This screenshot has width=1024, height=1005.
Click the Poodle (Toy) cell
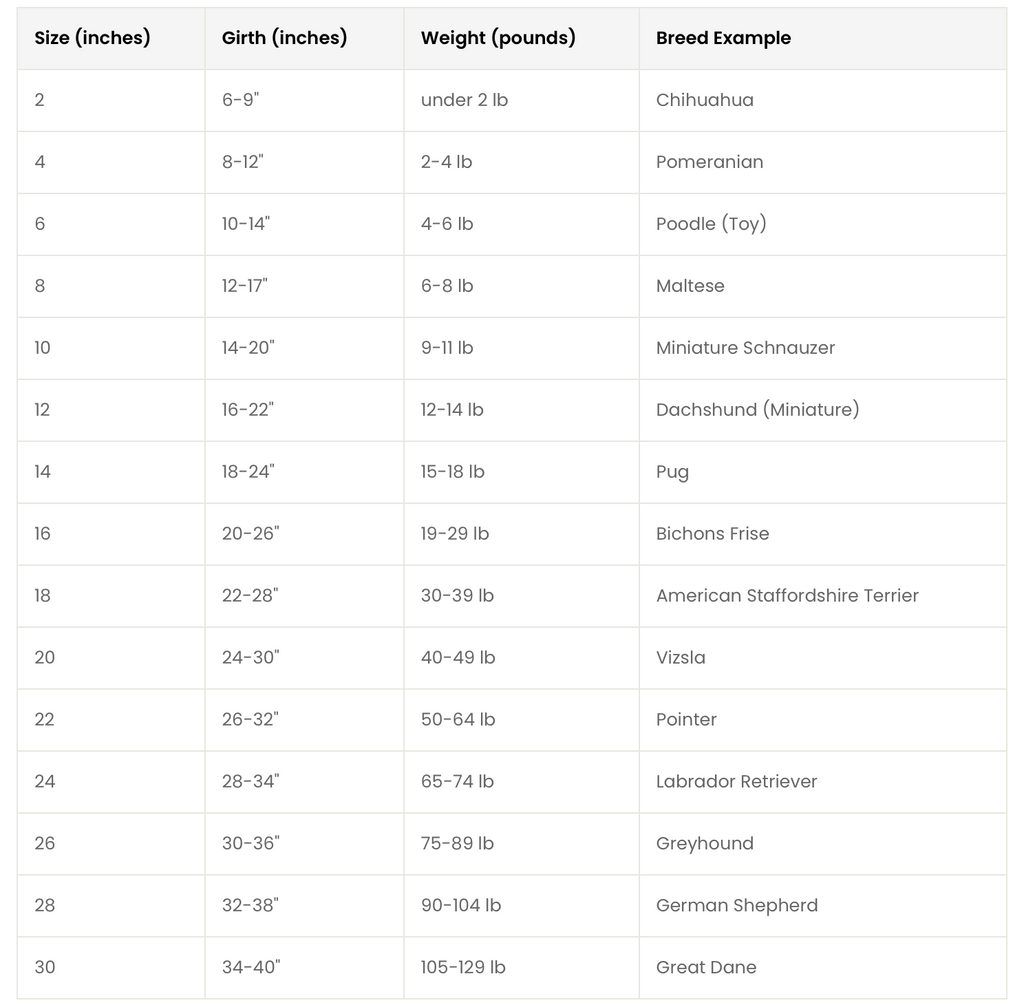822,225
